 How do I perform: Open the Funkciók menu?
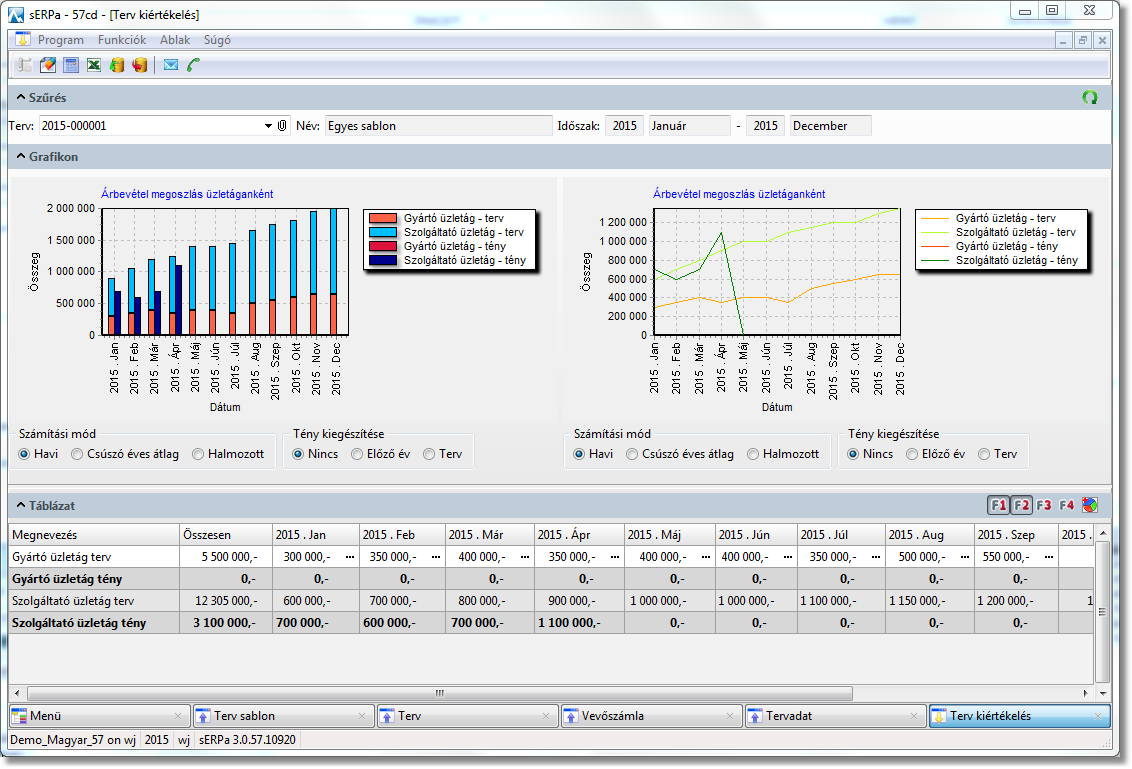click(122, 40)
